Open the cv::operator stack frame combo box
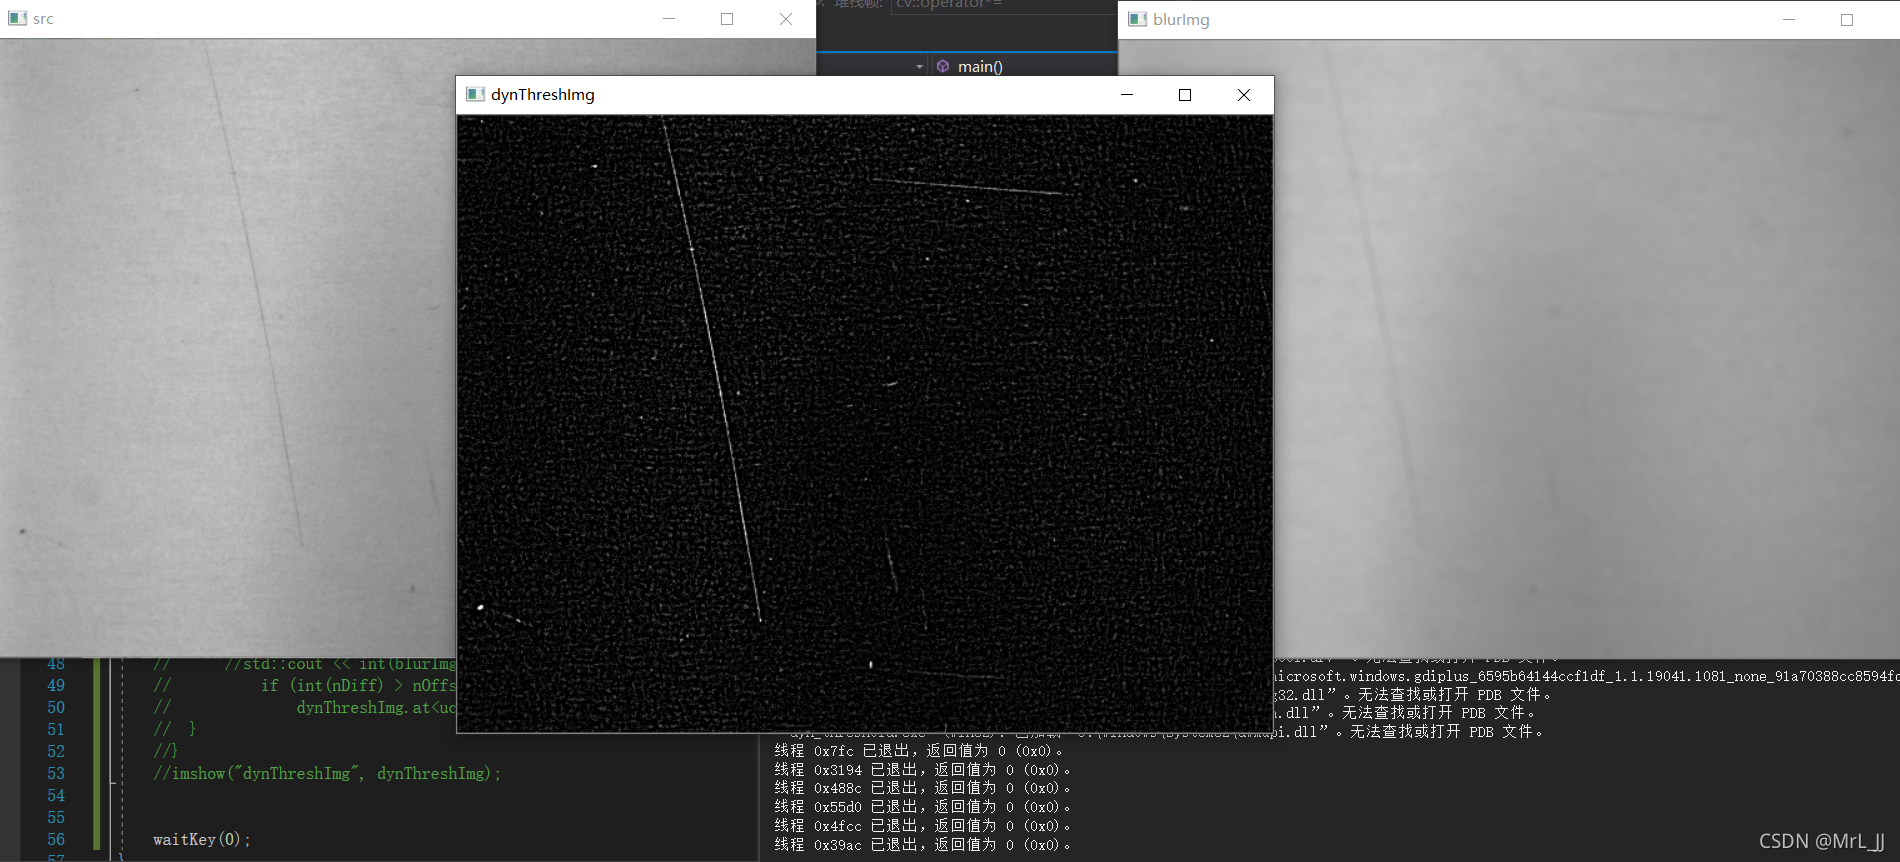1900x862 pixels. 1003,5
